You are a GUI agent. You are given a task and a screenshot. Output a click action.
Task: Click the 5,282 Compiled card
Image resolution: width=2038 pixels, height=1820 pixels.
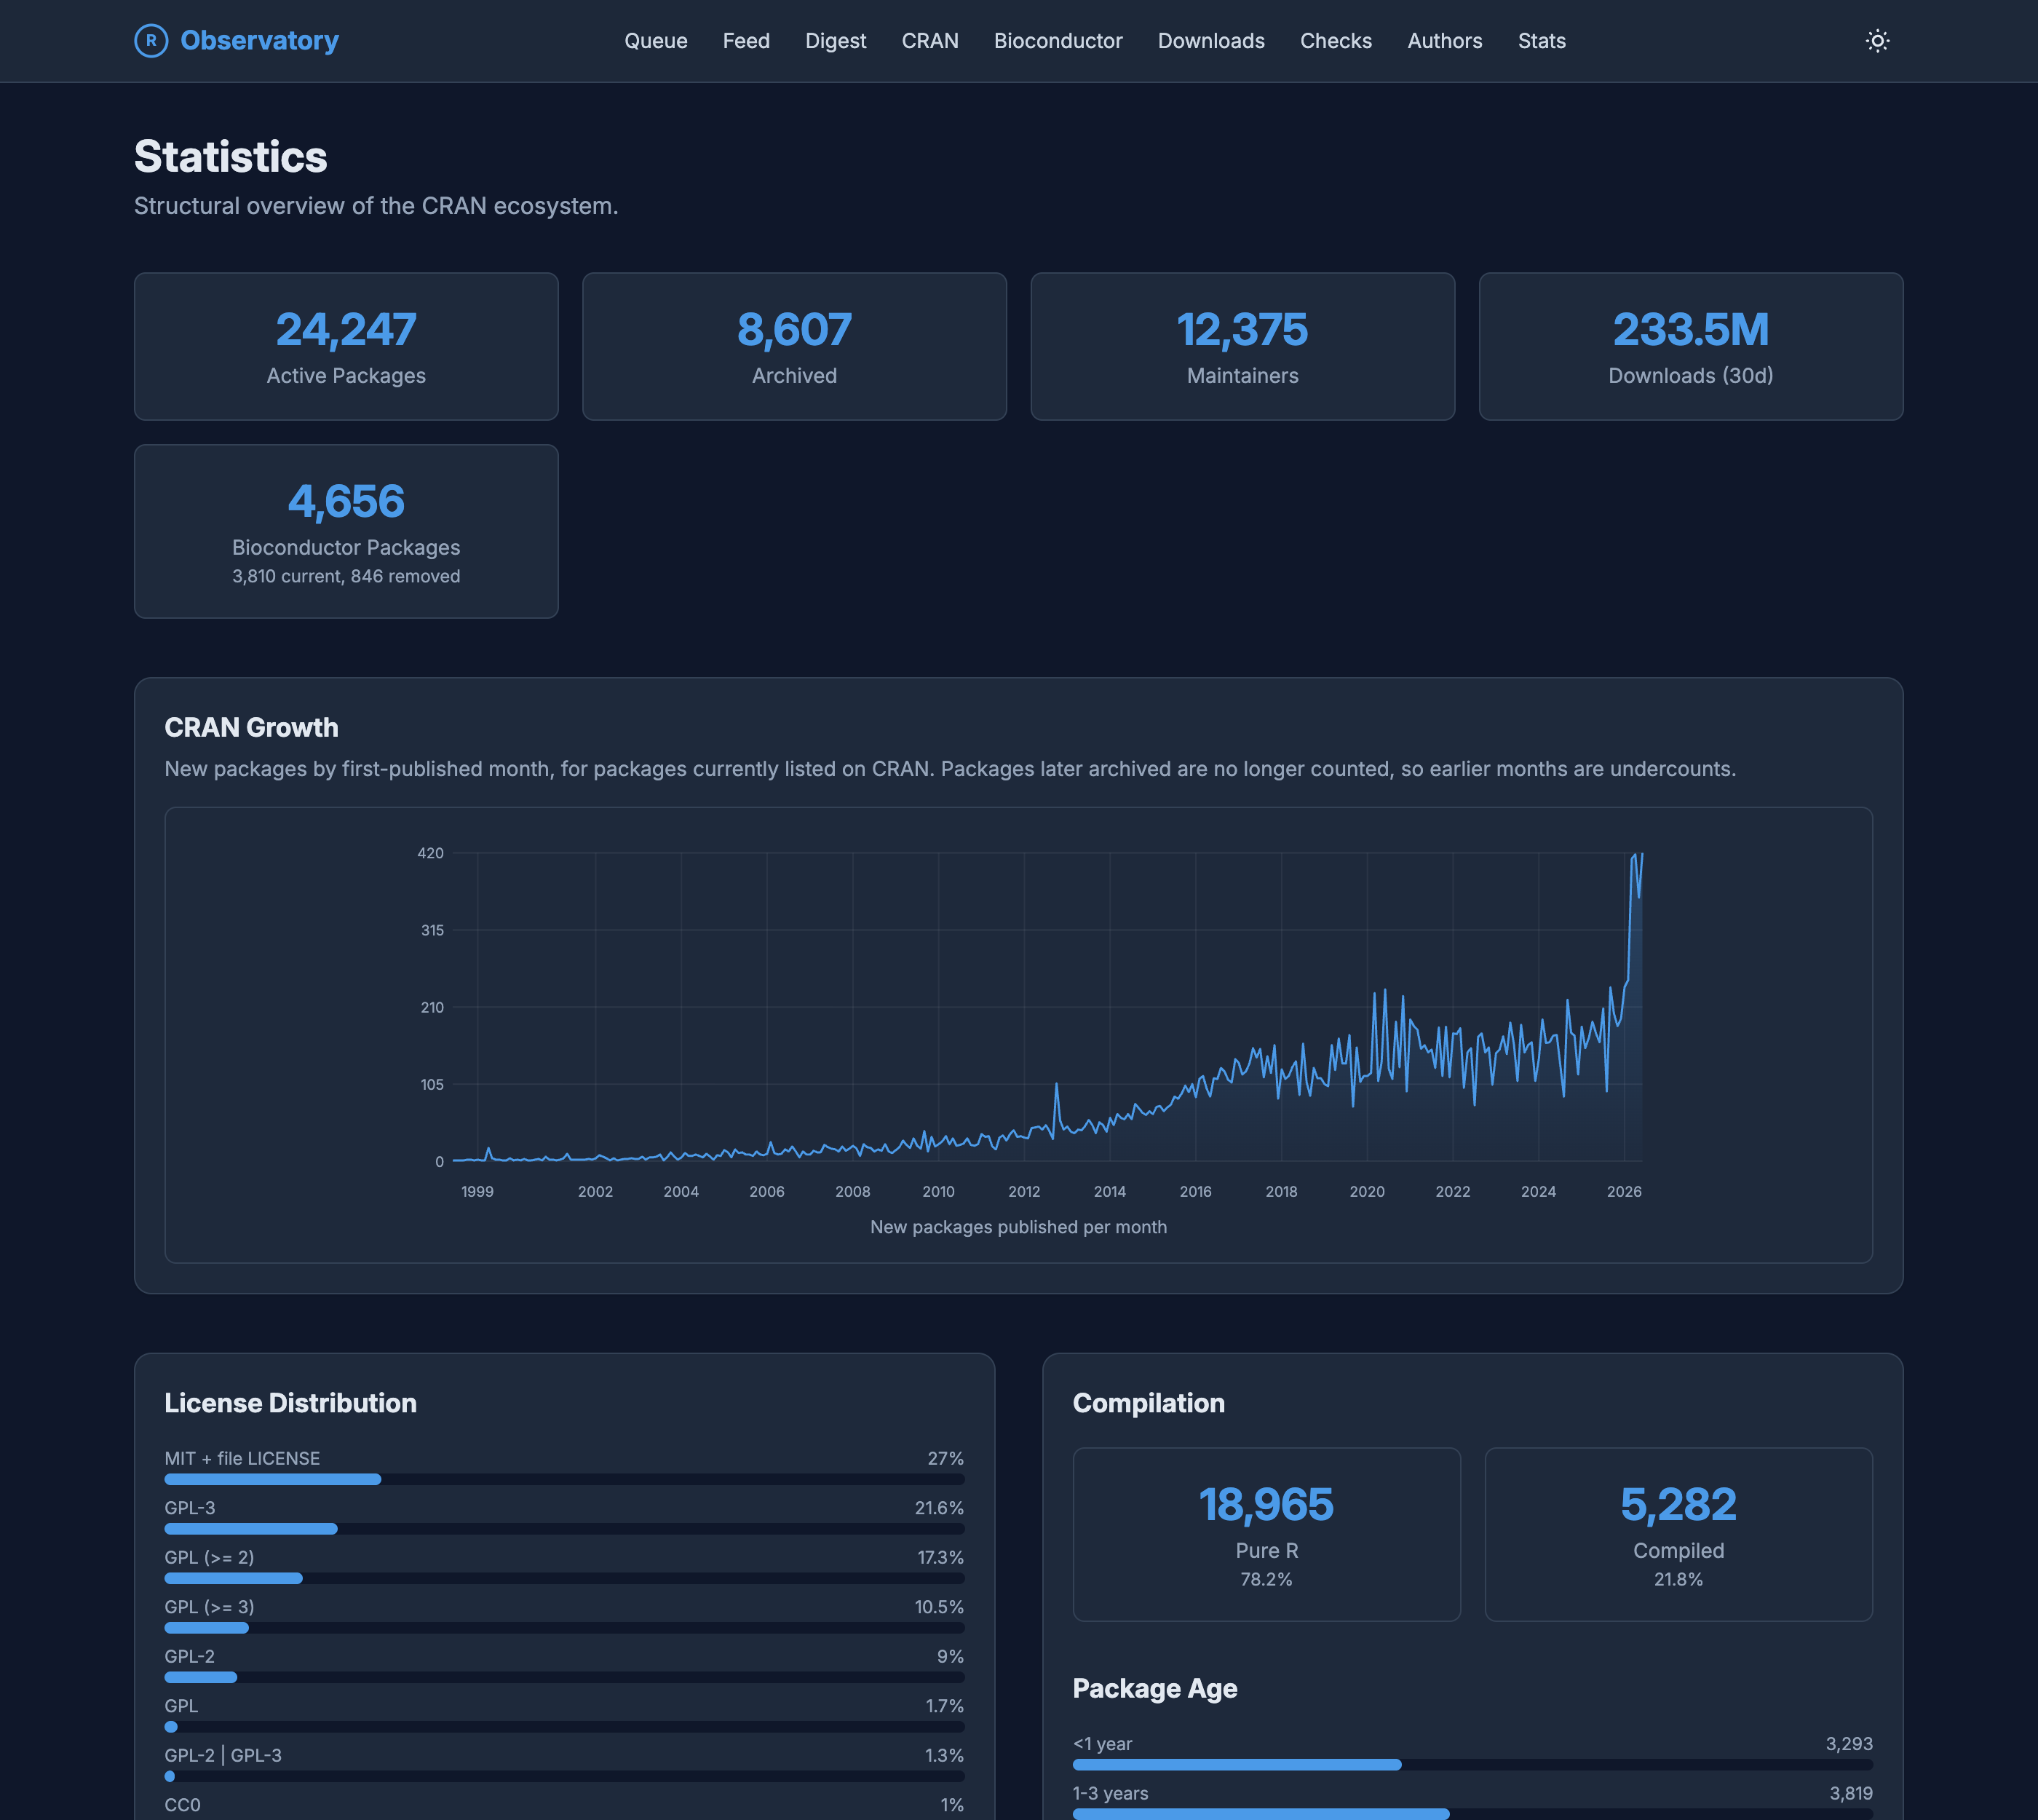coord(1678,1534)
